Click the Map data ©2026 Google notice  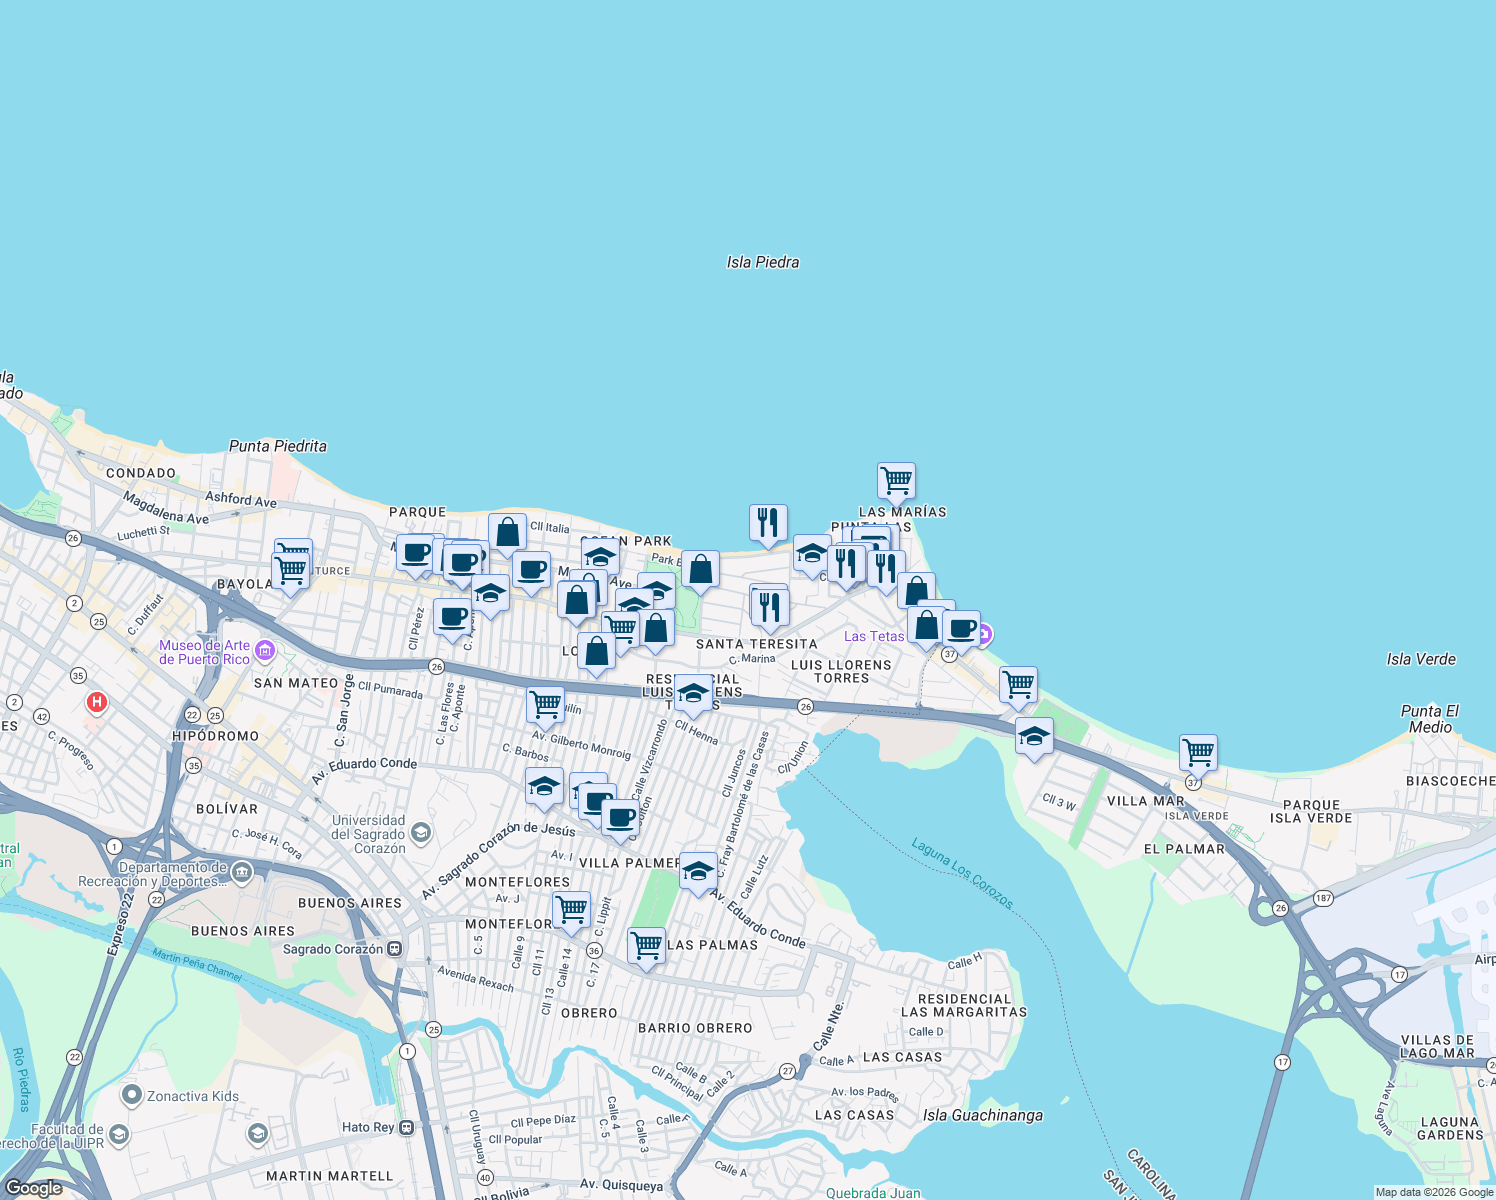click(x=1434, y=1192)
